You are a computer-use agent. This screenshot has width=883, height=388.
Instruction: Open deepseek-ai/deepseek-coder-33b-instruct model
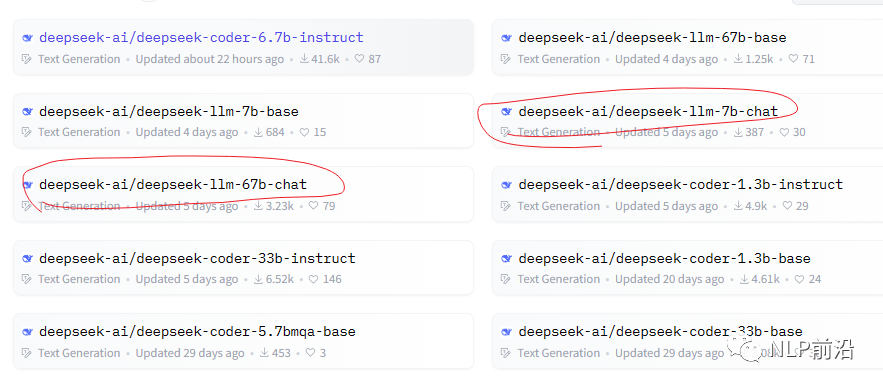click(197, 258)
